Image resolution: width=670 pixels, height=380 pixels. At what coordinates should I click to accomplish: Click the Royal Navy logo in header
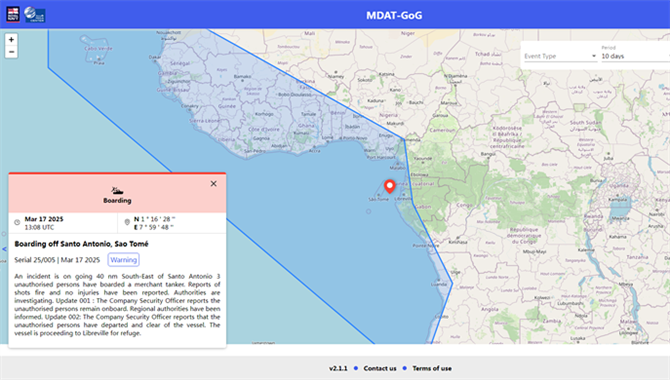13,15
